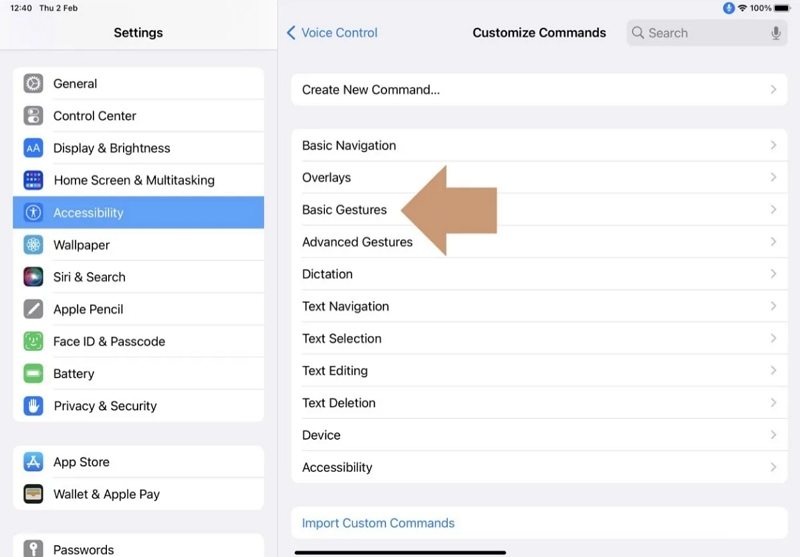Tap the Apple Pencil icon
The width and height of the screenshot is (800, 557).
point(34,309)
